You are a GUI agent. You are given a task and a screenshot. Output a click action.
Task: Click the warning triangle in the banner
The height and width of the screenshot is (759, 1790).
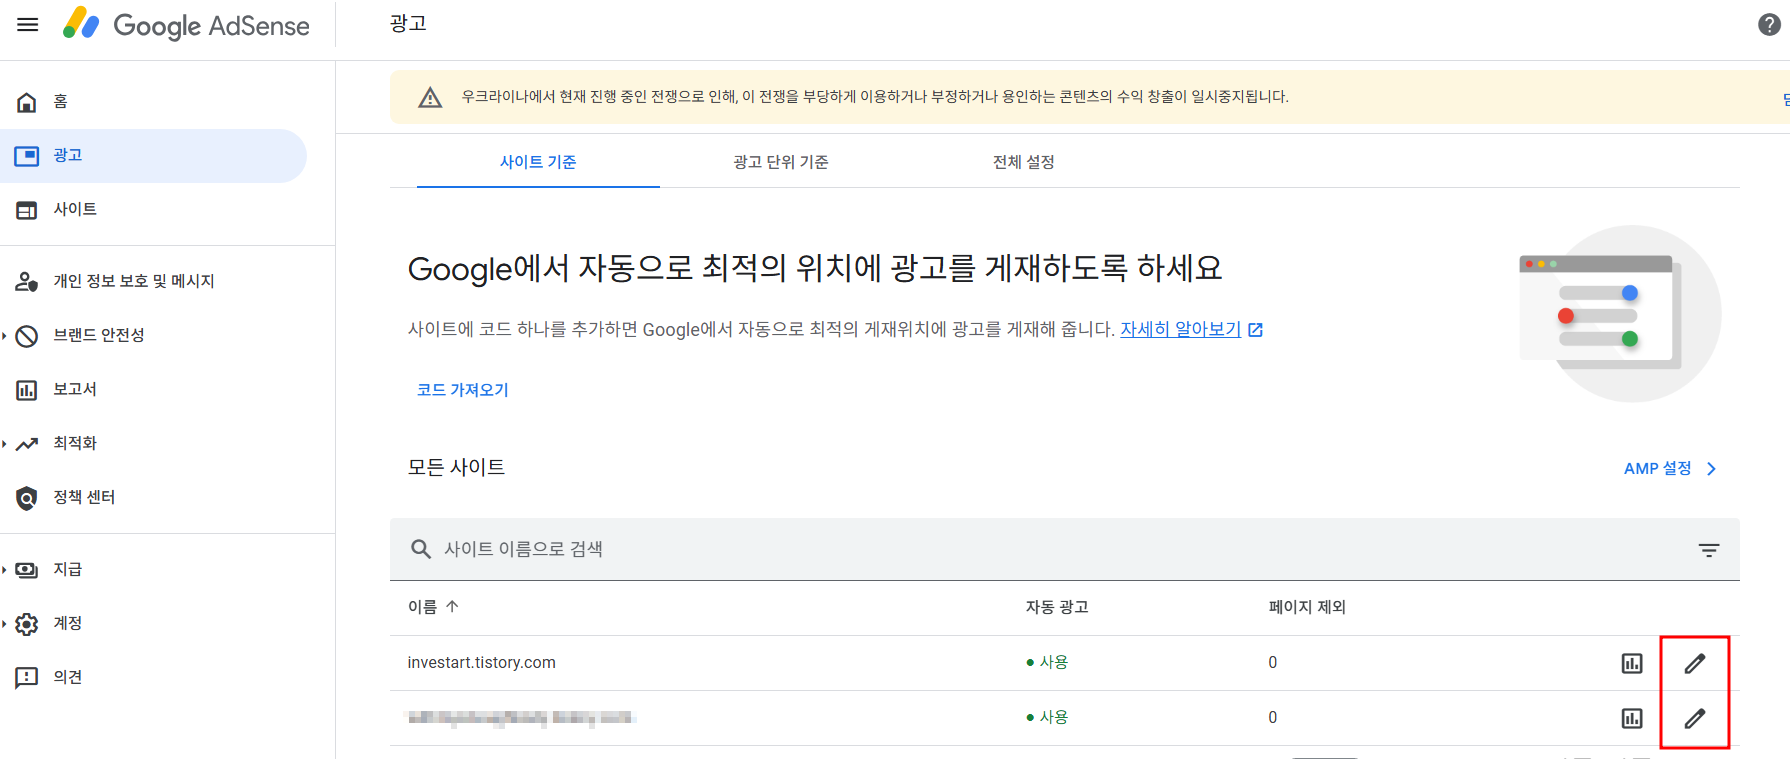tap(430, 97)
